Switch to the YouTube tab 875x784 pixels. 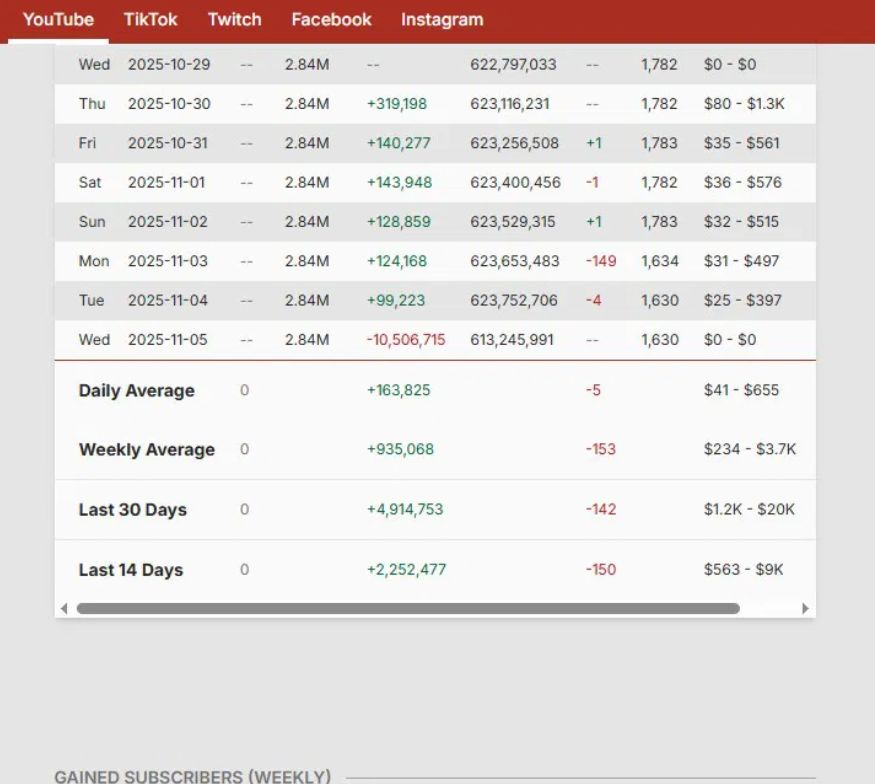tap(58, 20)
